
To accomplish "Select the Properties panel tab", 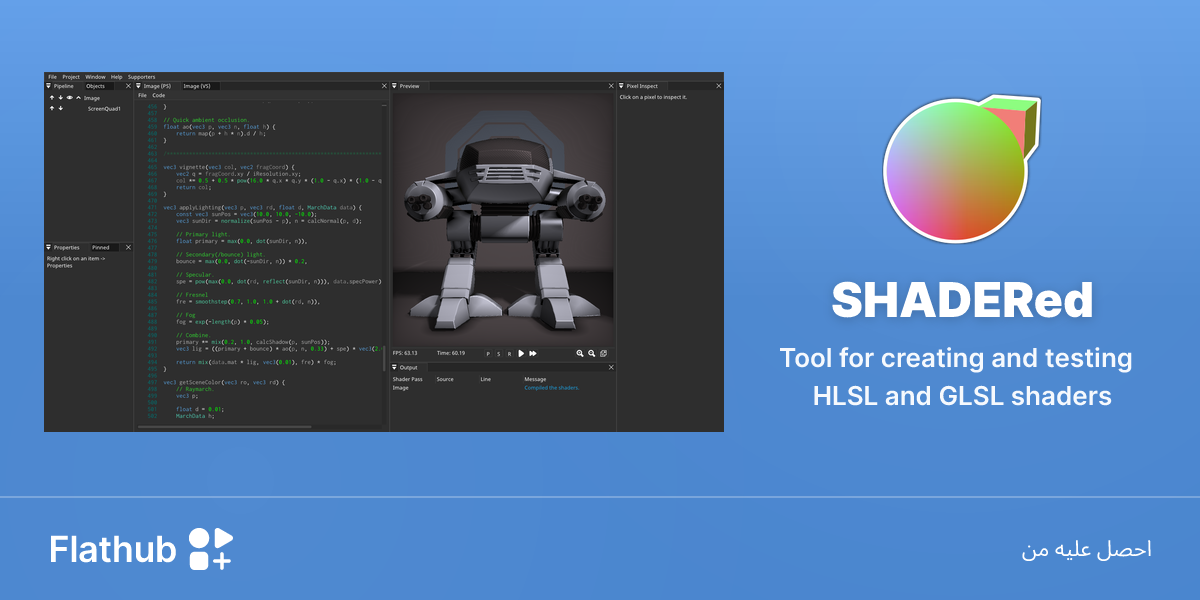I will click(67, 247).
